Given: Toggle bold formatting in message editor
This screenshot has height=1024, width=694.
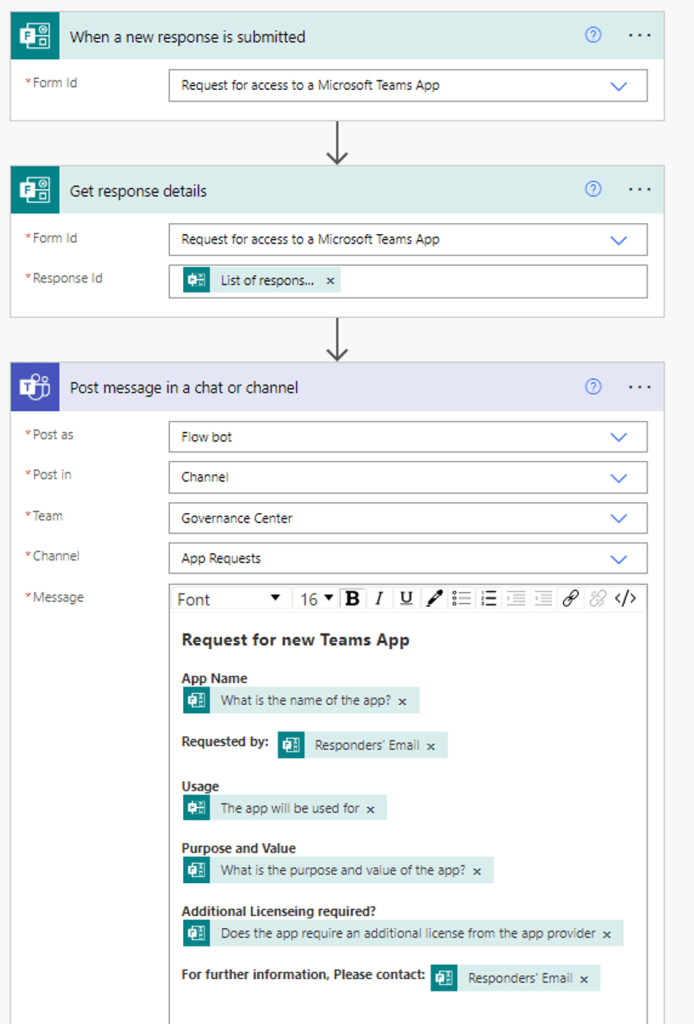Looking at the screenshot, I should point(352,598).
